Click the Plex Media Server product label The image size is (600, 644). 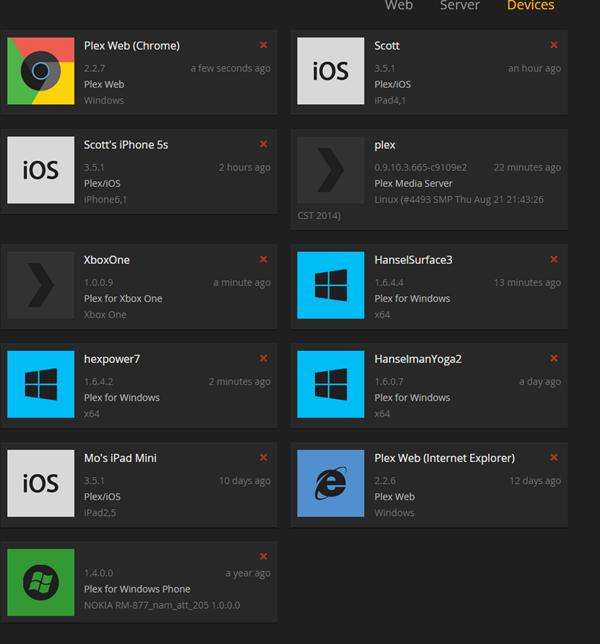413,184
